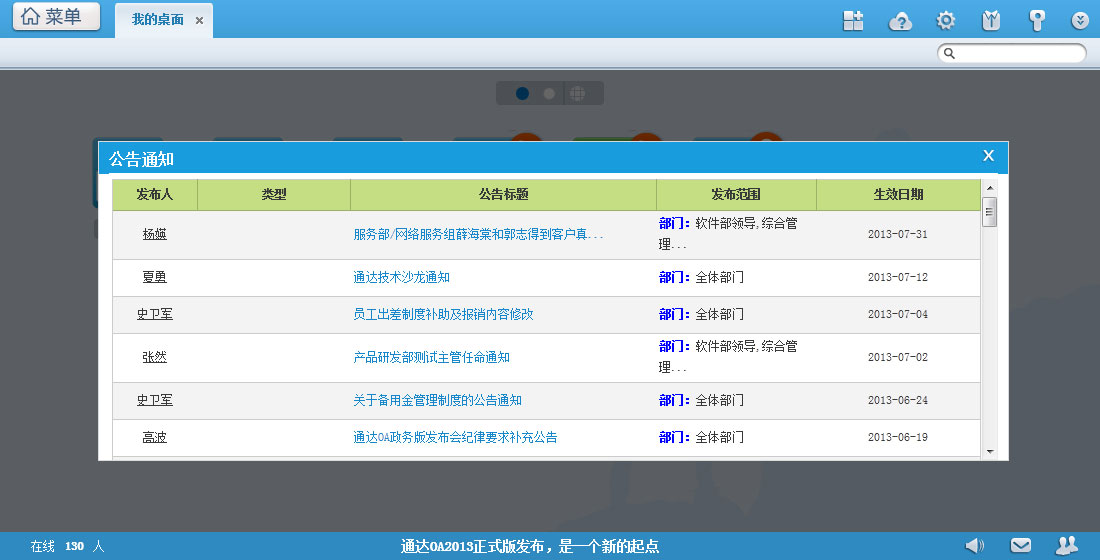Image resolution: width=1100 pixels, height=560 pixels.
Task: Open the 员工出差制度补助及报销内容修改 announcement
Action: [443, 314]
